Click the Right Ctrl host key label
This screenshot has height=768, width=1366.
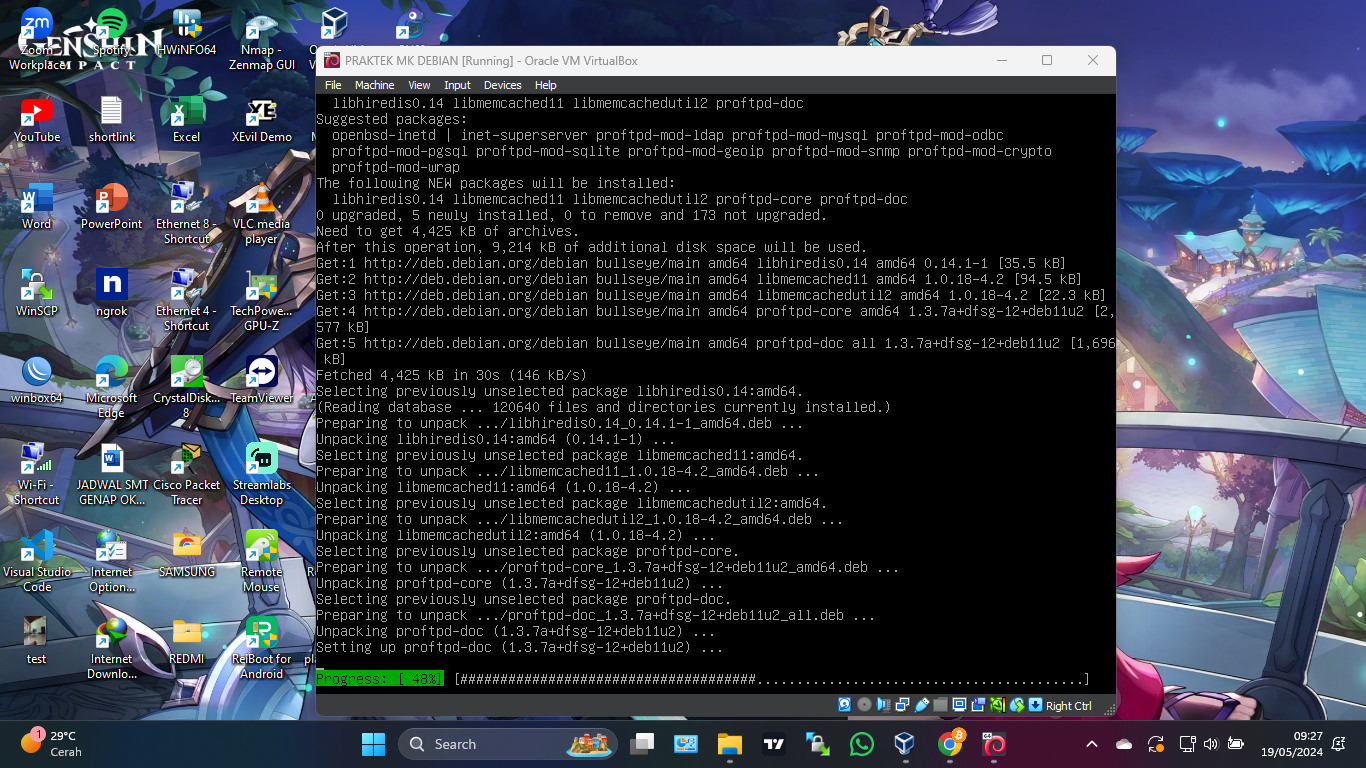click(1069, 706)
